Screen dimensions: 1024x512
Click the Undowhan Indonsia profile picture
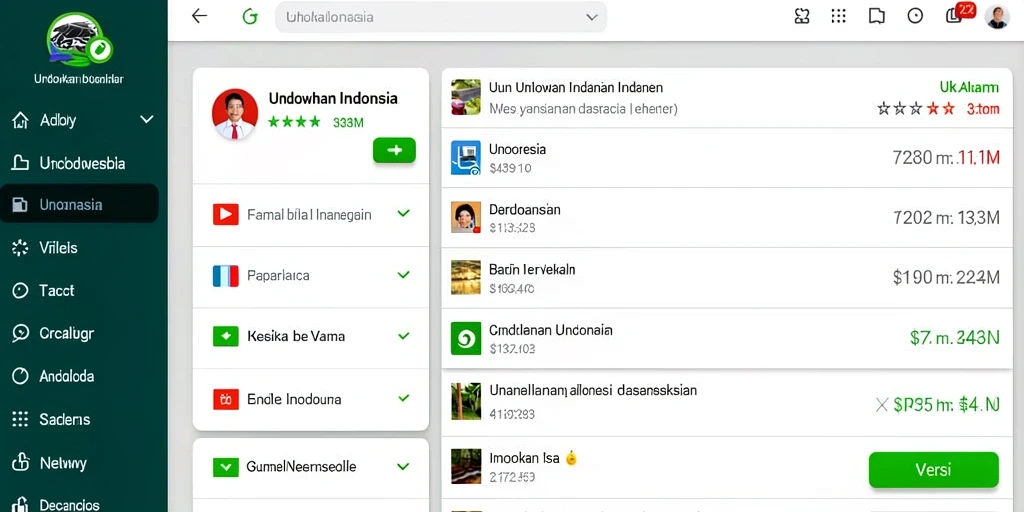click(235, 114)
